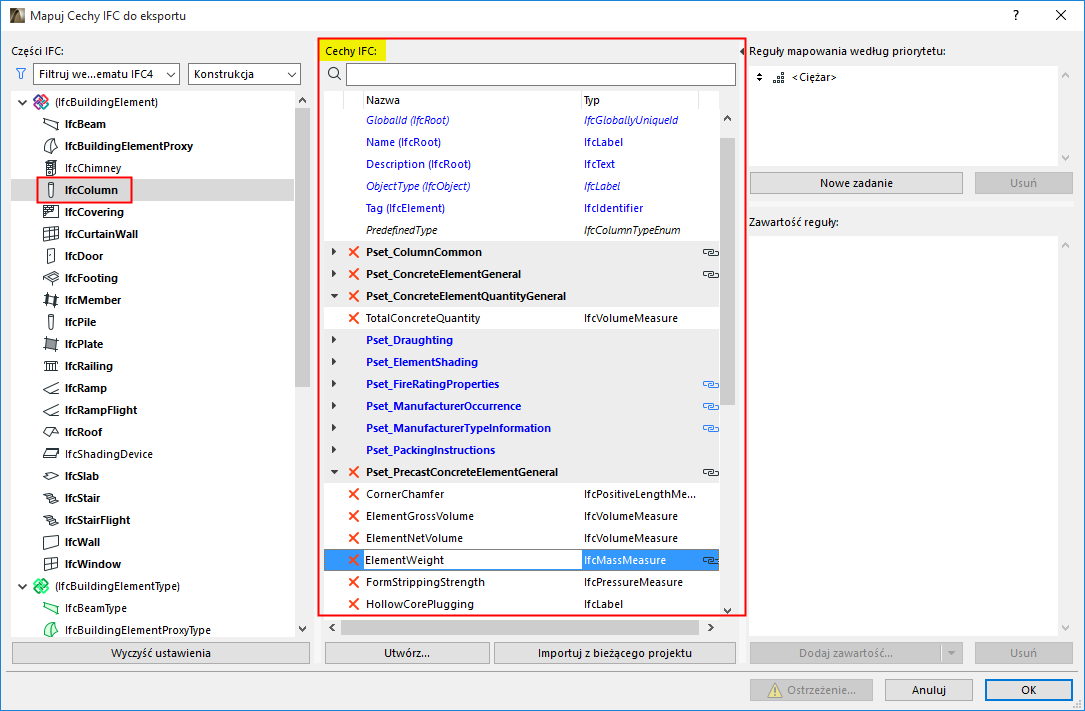Click the IfcCovering icon
The width and height of the screenshot is (1085, 711).
[x=51, y=212]
